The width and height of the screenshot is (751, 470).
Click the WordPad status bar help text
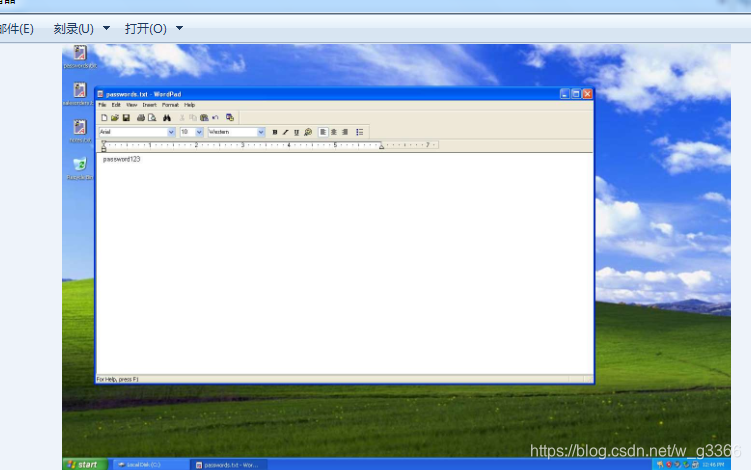coord(117,379)
